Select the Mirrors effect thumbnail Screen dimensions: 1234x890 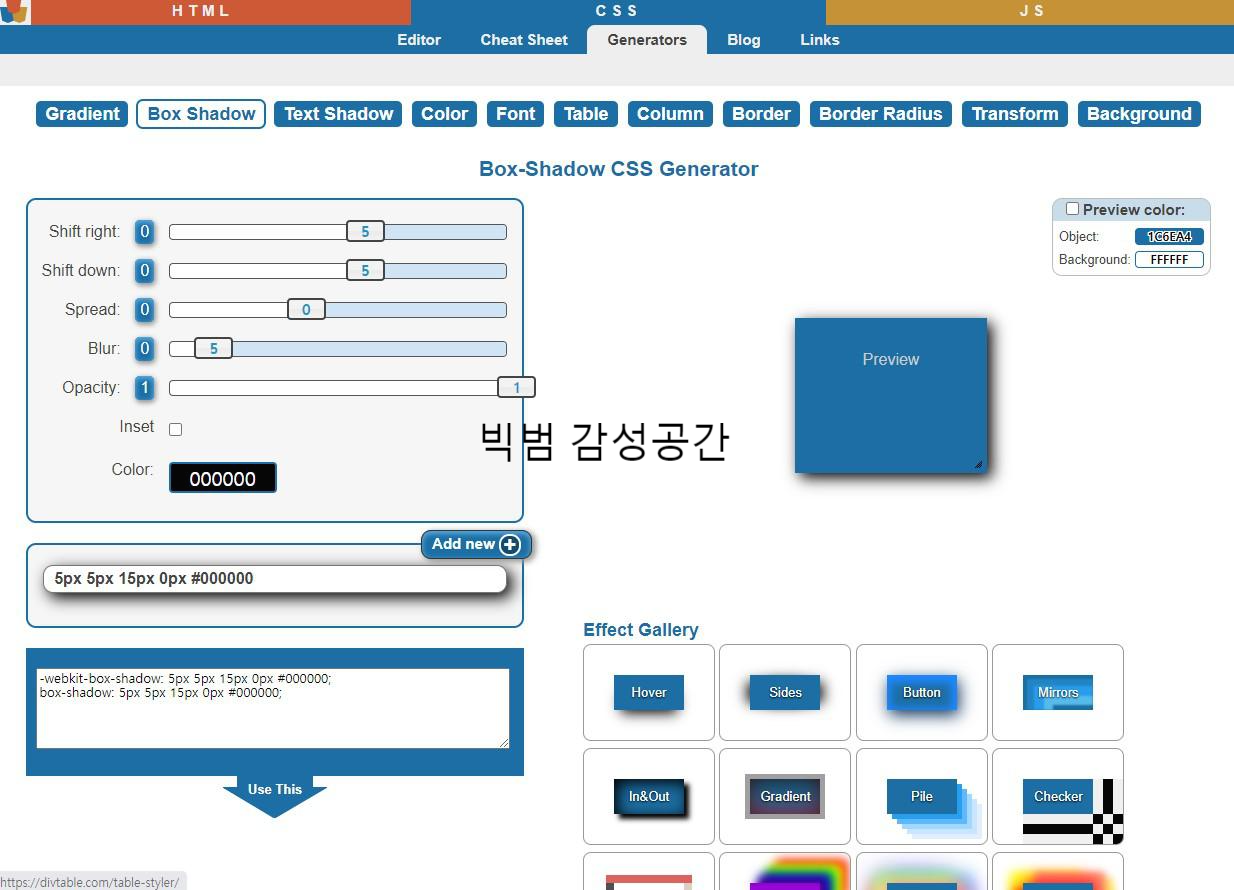coord(1058,692)
